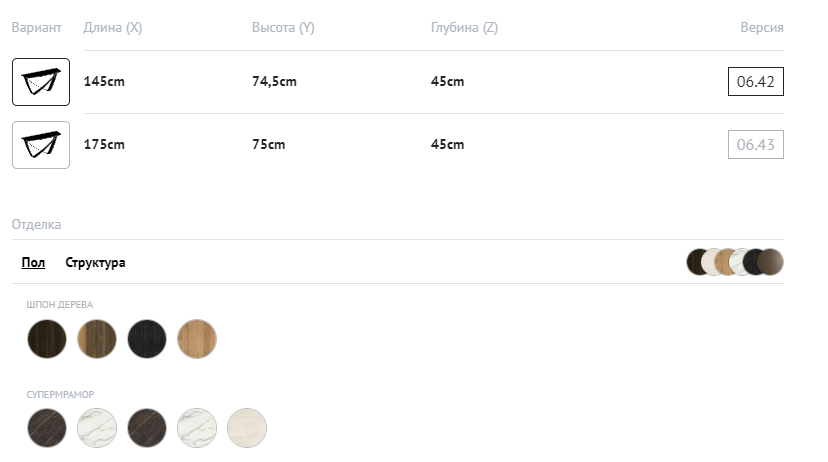
Task: Switch to the Пол tab
Action: pos(33,263)
